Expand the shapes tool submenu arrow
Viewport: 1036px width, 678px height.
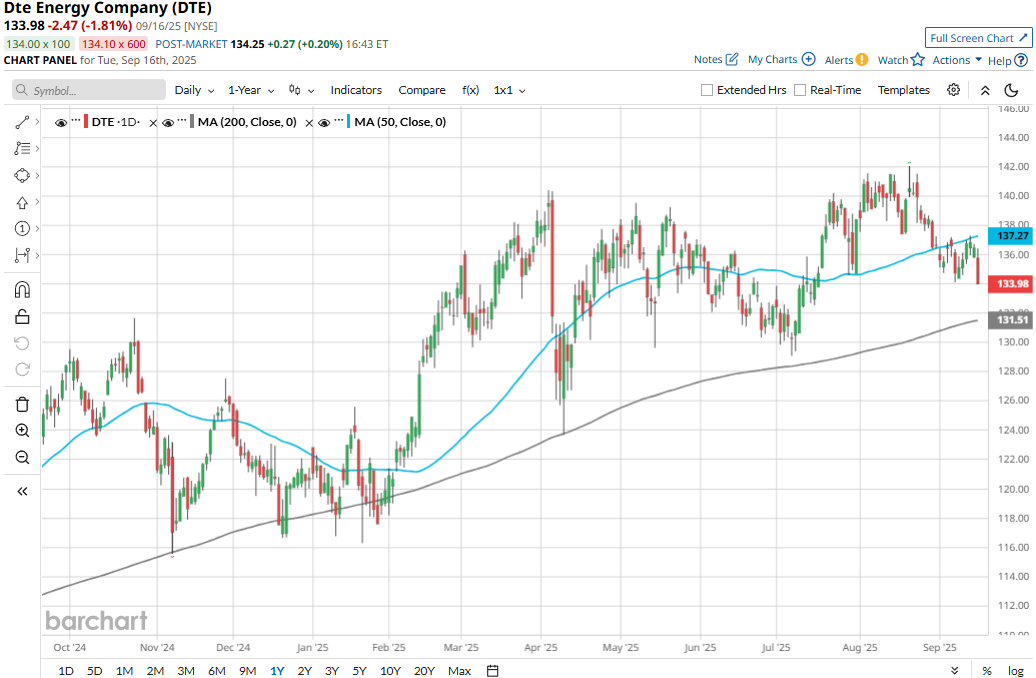37,175
